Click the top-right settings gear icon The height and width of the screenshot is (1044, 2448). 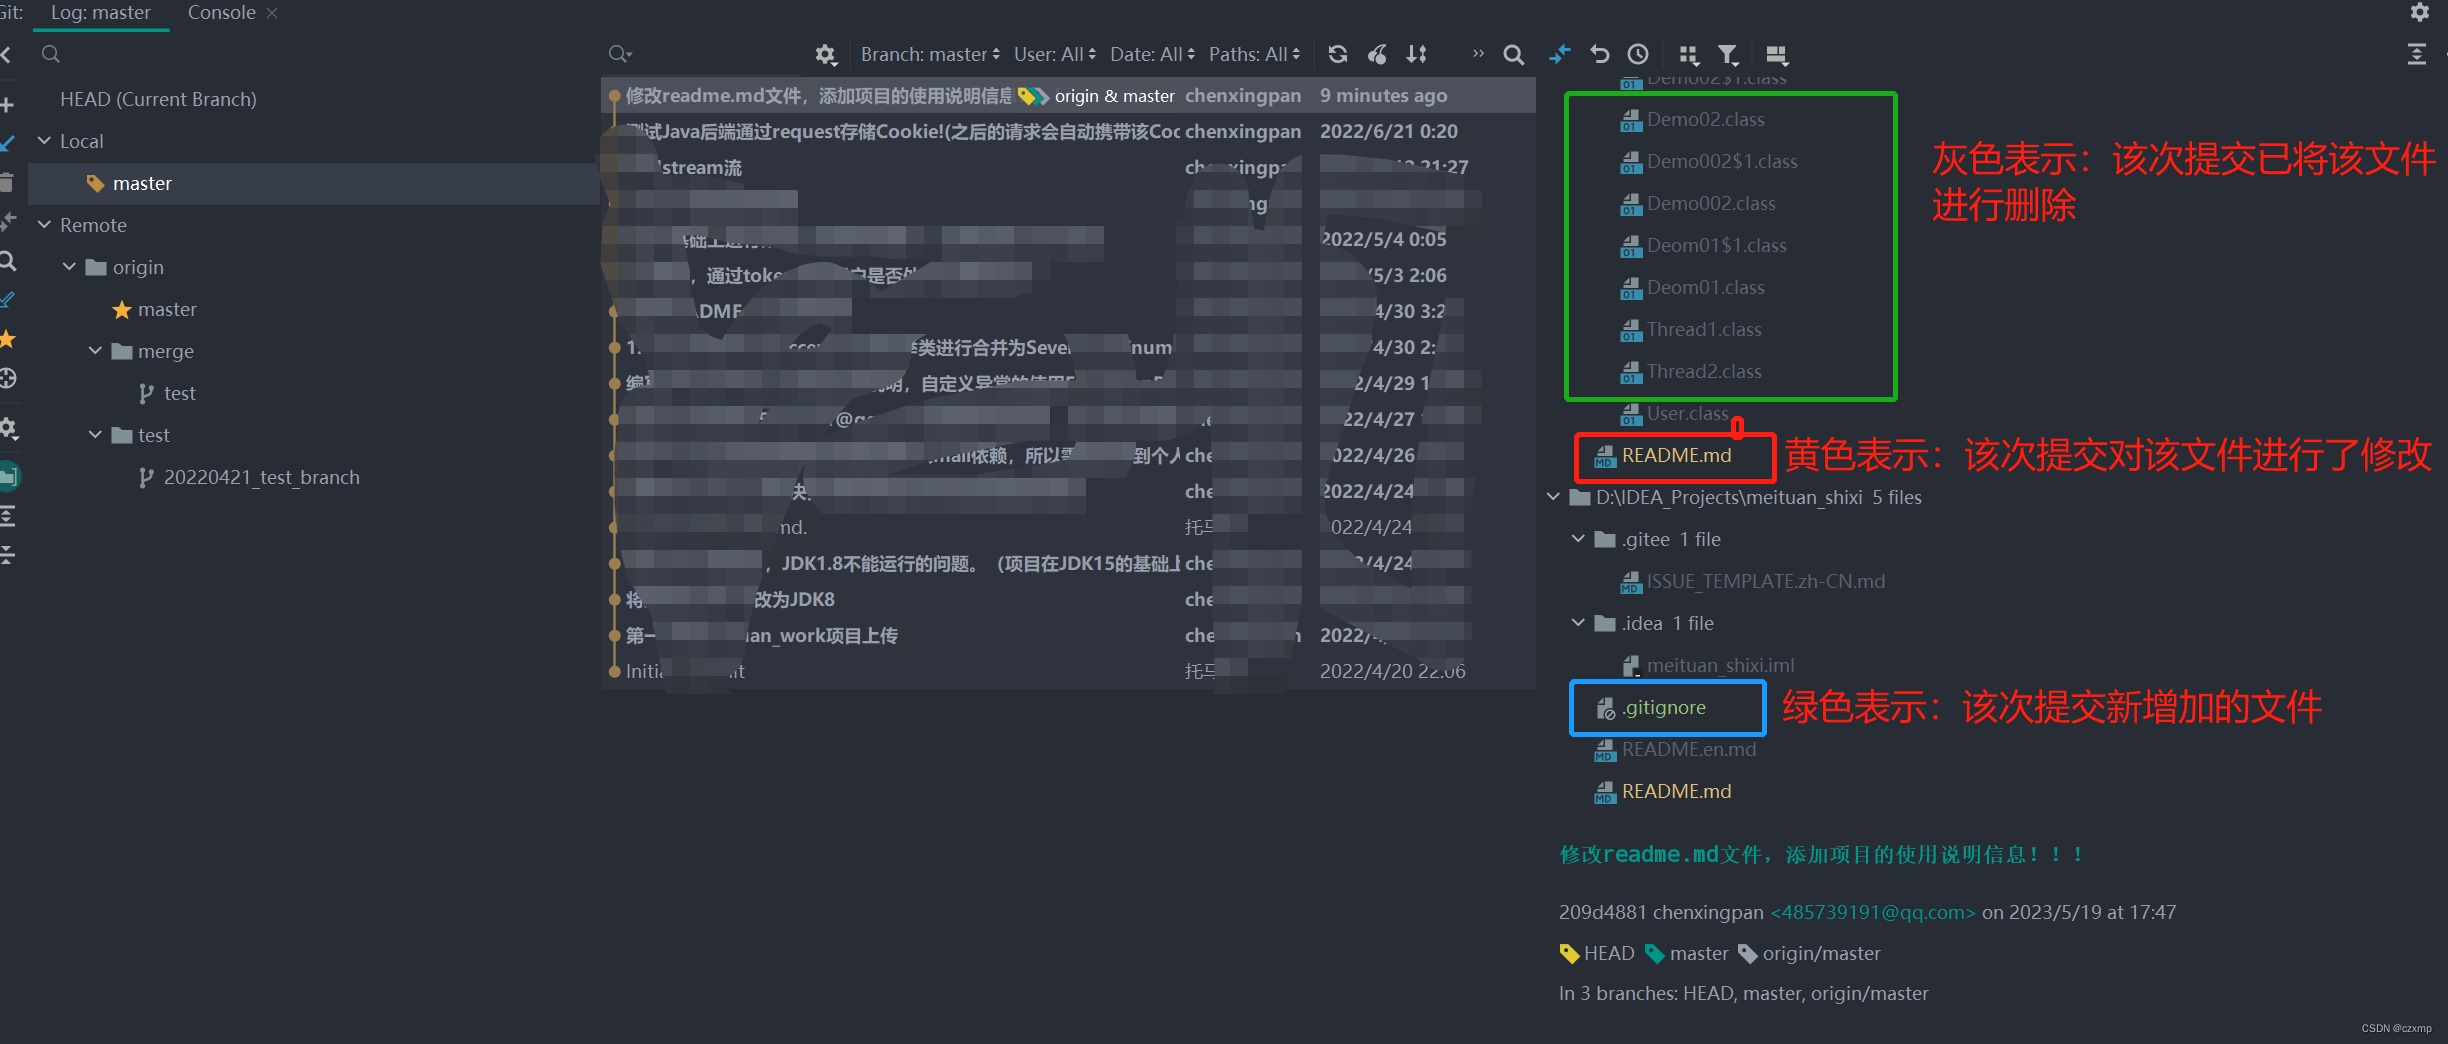pyautogui.click(x=2420, y=12)
